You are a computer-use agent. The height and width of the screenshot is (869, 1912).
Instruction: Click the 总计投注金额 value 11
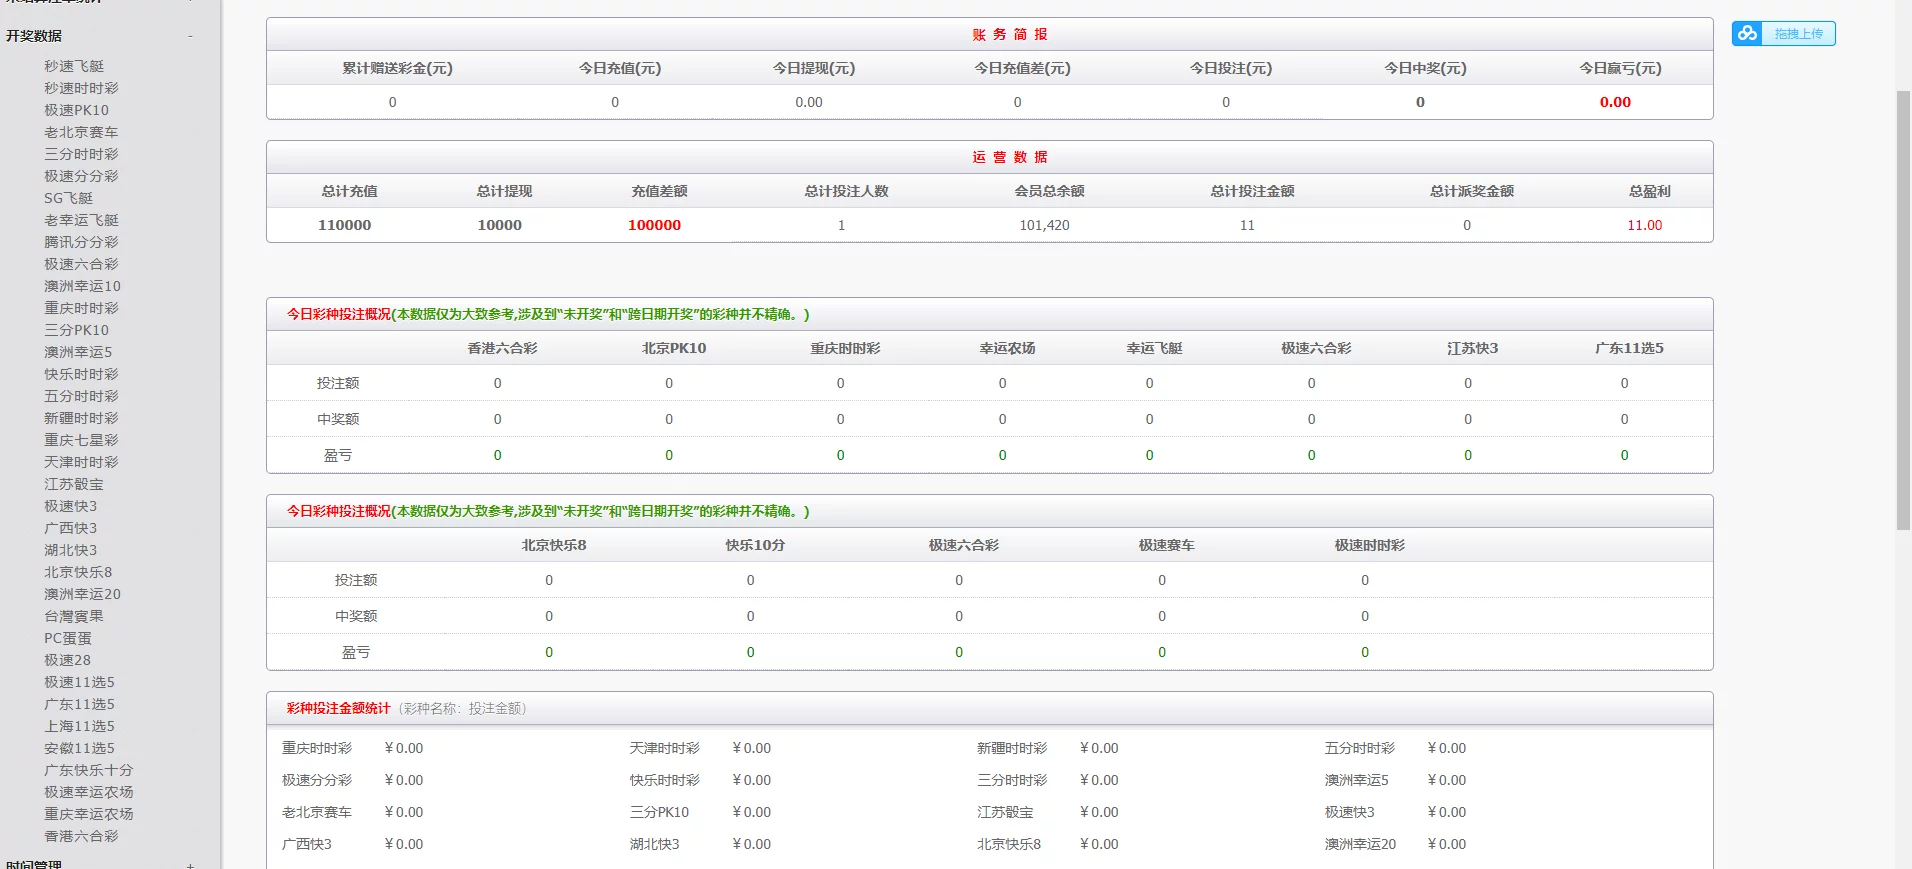[1247, 225]
